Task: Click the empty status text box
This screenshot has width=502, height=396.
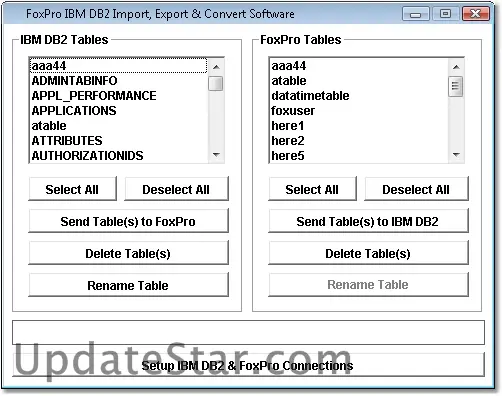Action: click(248, 332)
